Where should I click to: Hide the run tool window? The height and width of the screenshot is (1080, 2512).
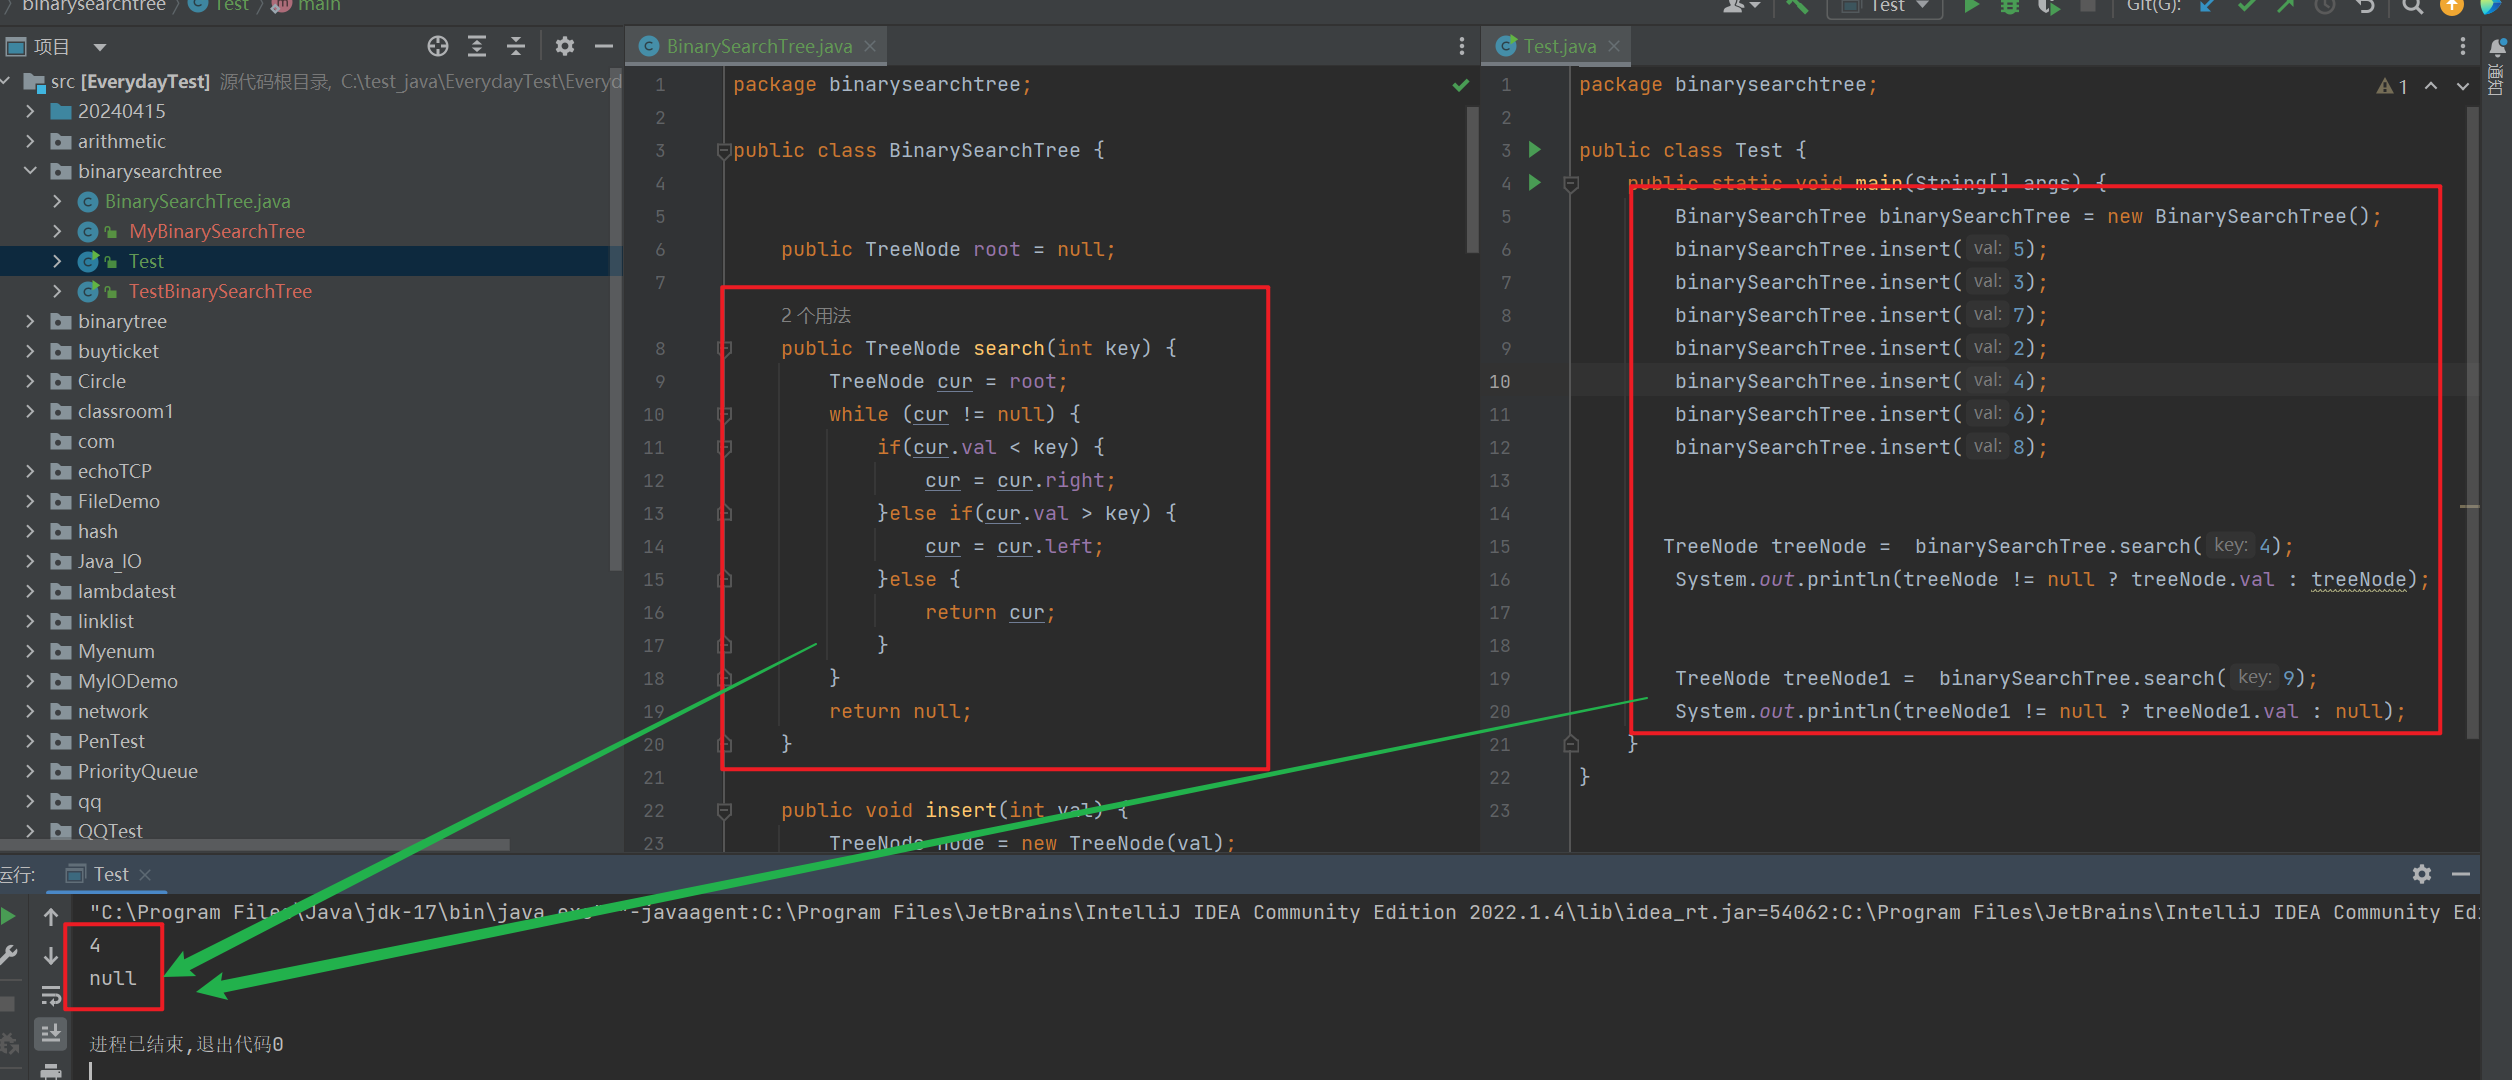(x=2461, y=874)
